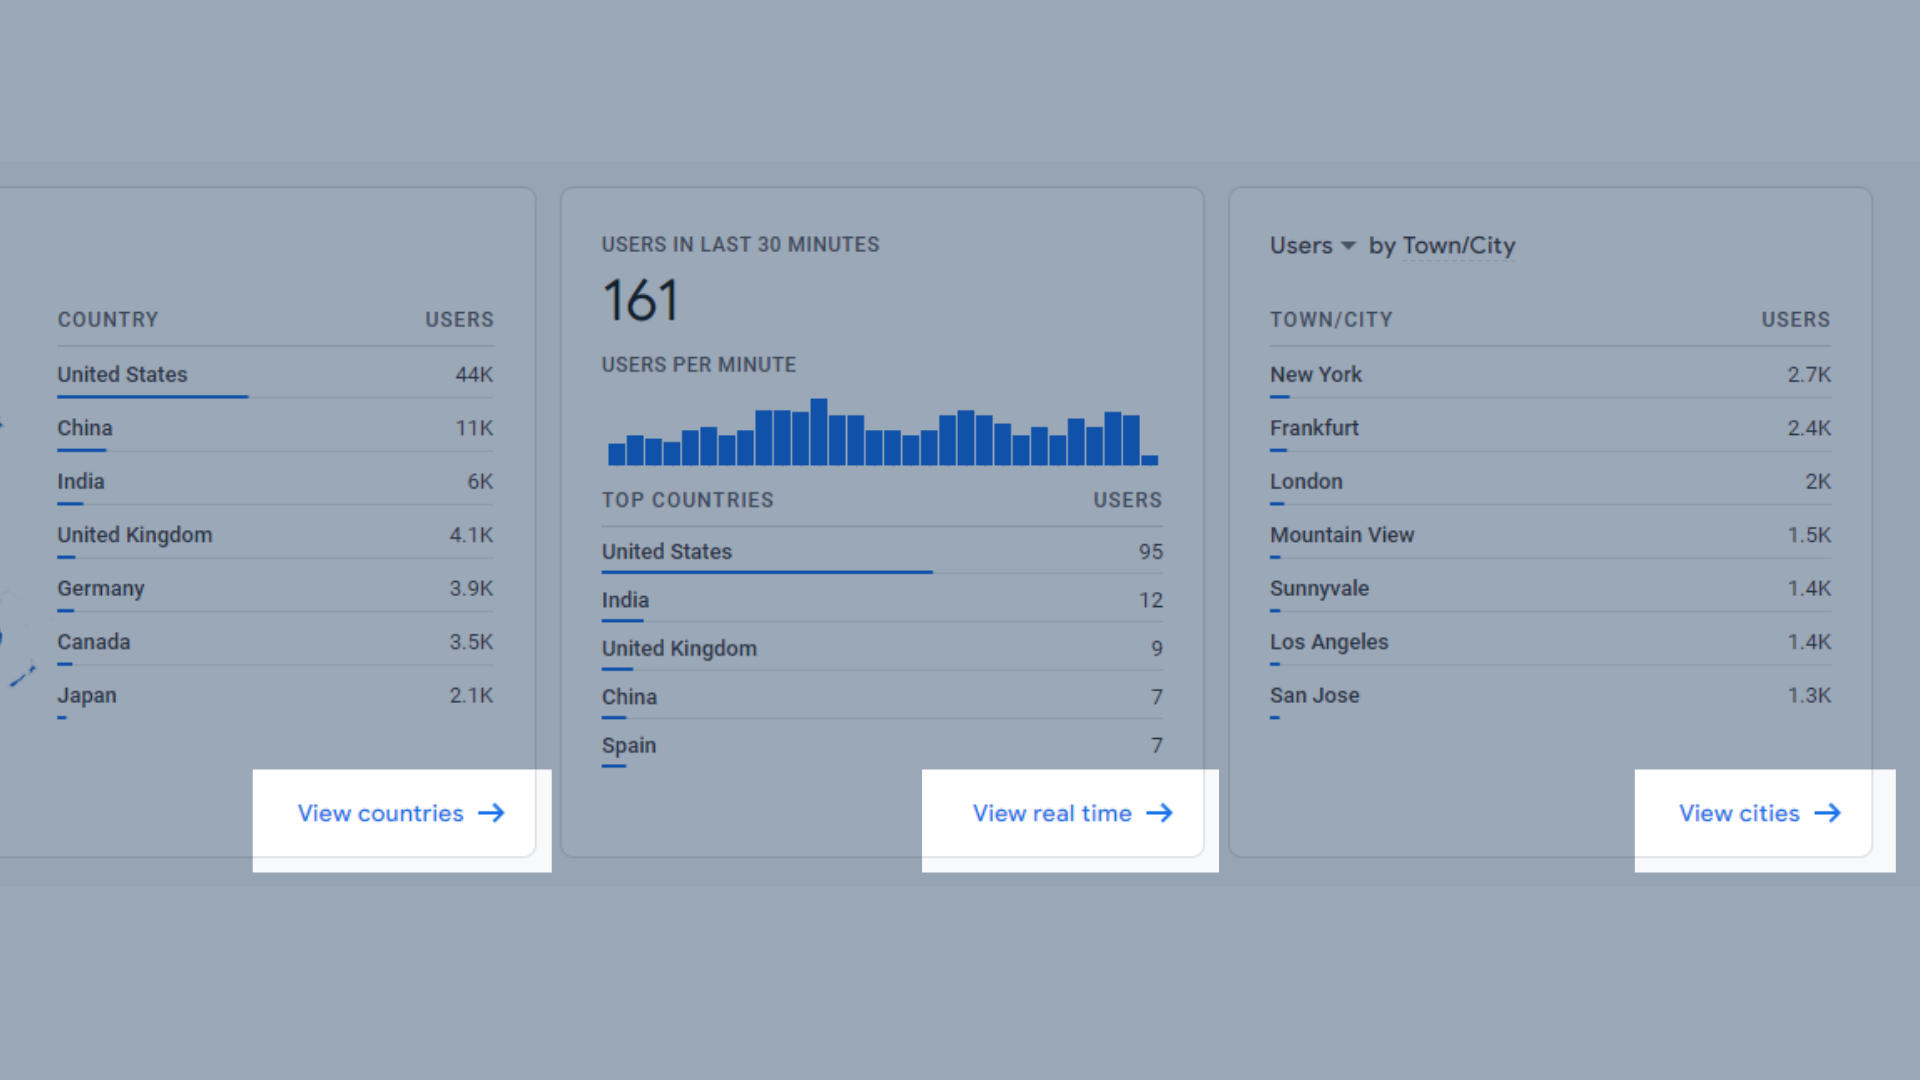Select Frankfurt row with 2.4K users
The image size is (1920, 1080).
(x=1314, y=428)
